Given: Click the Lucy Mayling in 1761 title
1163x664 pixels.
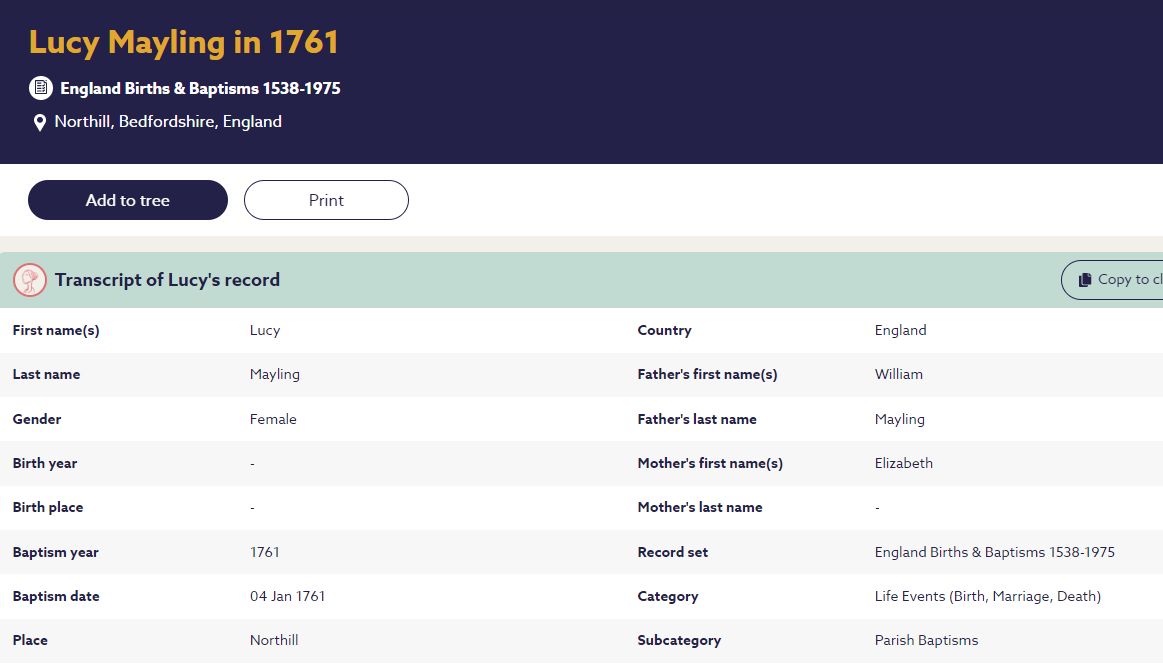Looking at the screenshot, I should (184, 42).
